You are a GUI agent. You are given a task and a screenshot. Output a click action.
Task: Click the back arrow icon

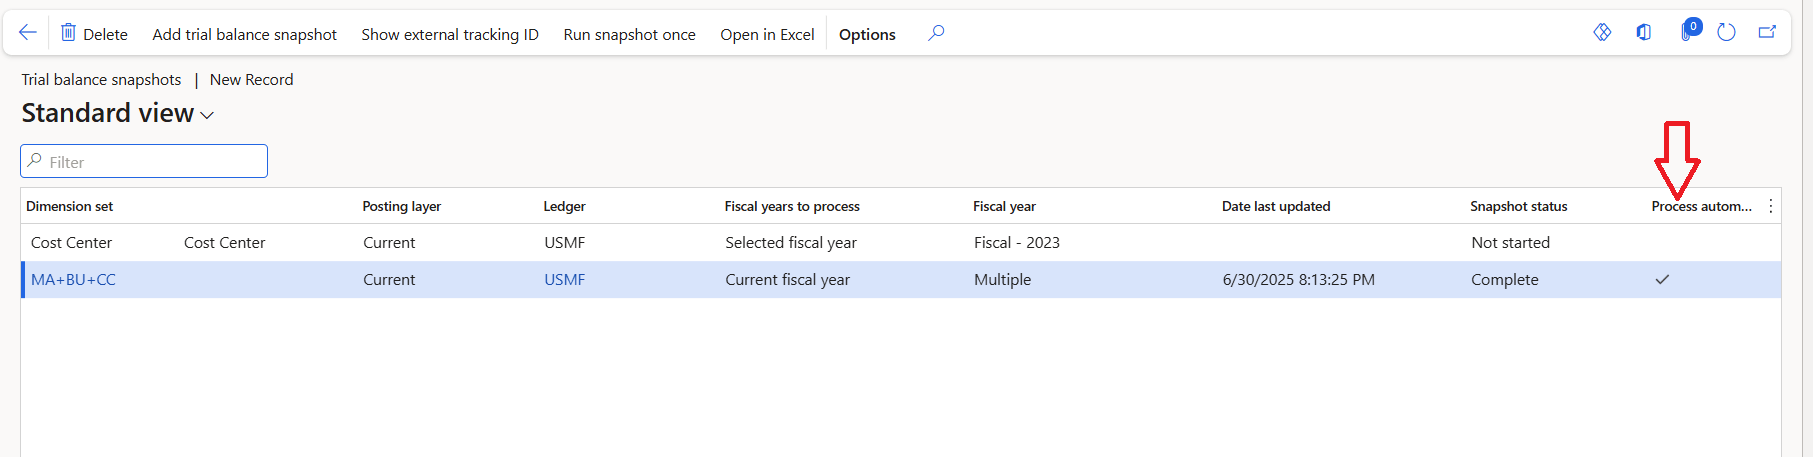(28, 33)
